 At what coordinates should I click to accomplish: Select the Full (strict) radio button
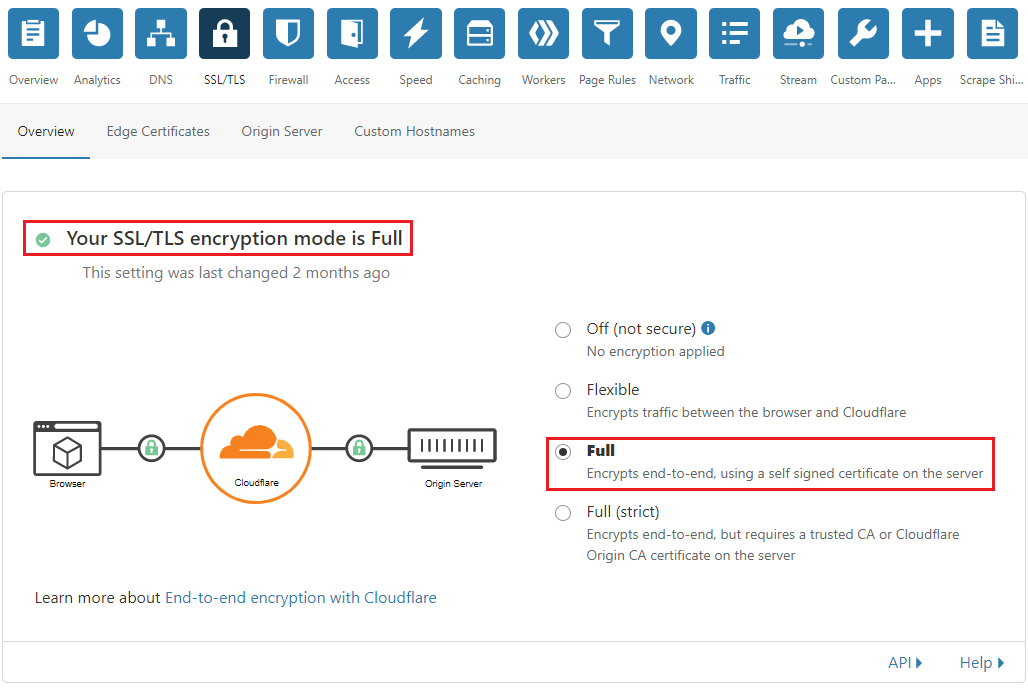pyautogui.click(x=563, y=513)
